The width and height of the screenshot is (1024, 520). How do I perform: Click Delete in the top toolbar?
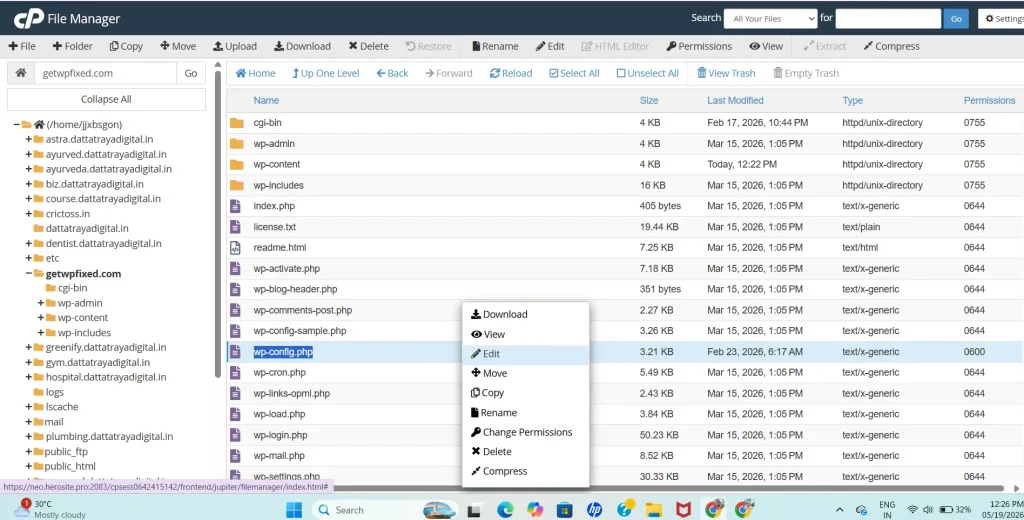click(x=368, y=46)
